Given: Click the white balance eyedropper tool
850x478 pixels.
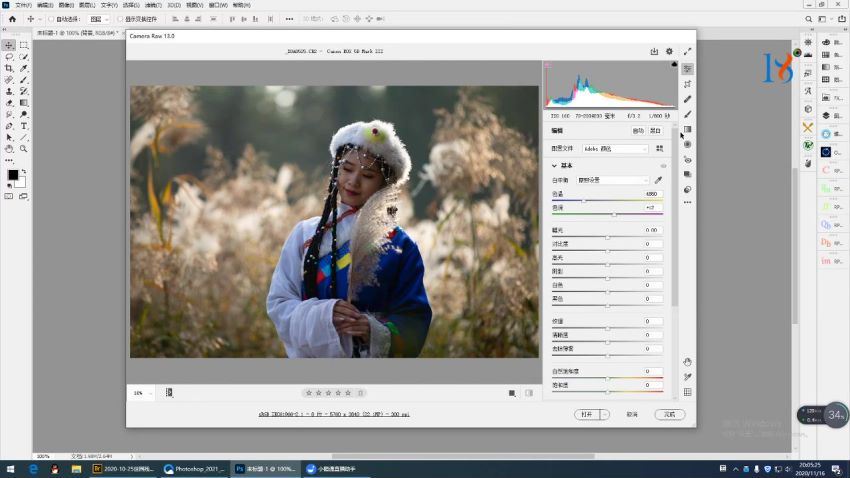Looking at the screenshot, I should [x=659, y=180].
